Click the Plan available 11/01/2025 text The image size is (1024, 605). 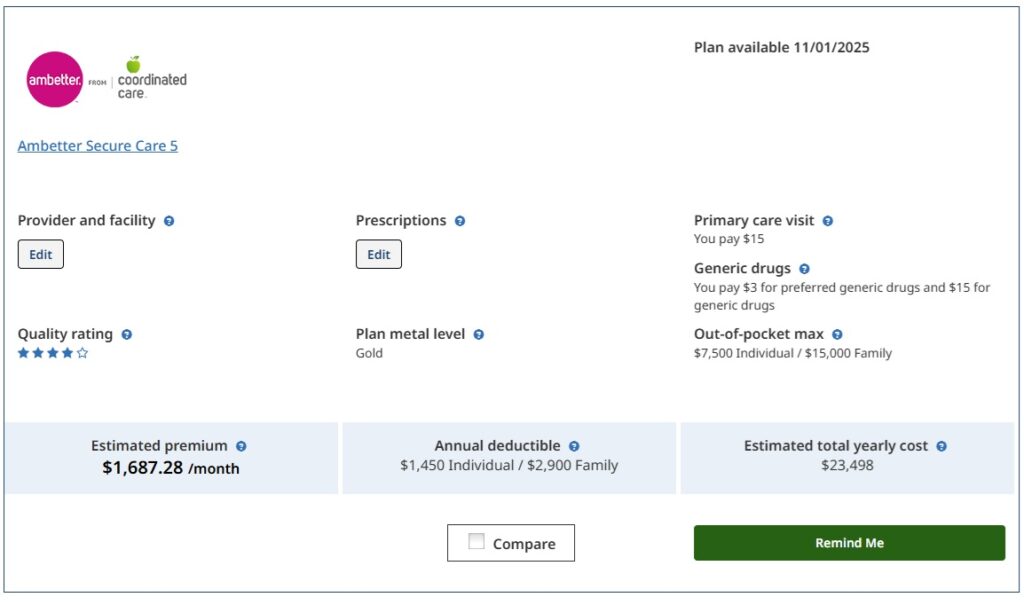coord(781,47)
